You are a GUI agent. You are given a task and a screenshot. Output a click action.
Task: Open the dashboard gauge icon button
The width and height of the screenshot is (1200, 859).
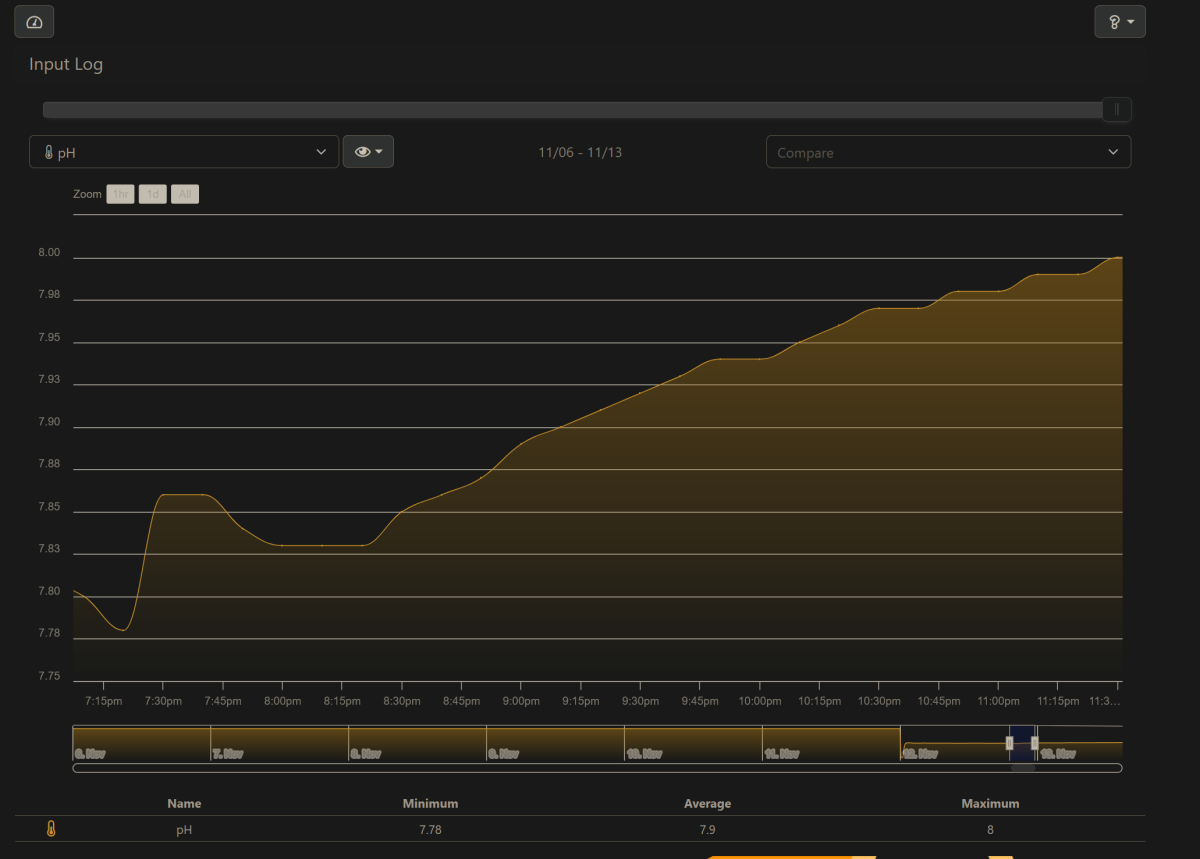[34, 21]
